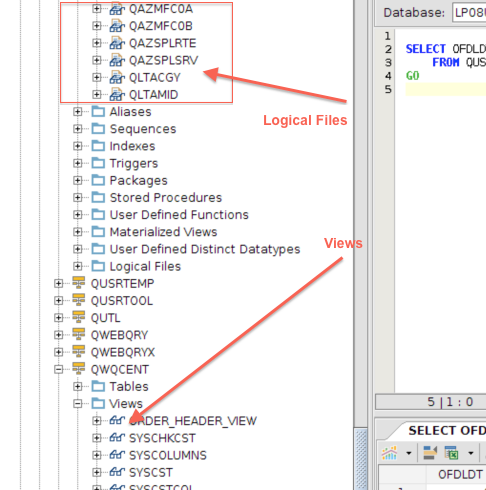Expand the ORDER_HEADER_VIEW node
This screenshot has width=486, height=490.
[97, 421]
